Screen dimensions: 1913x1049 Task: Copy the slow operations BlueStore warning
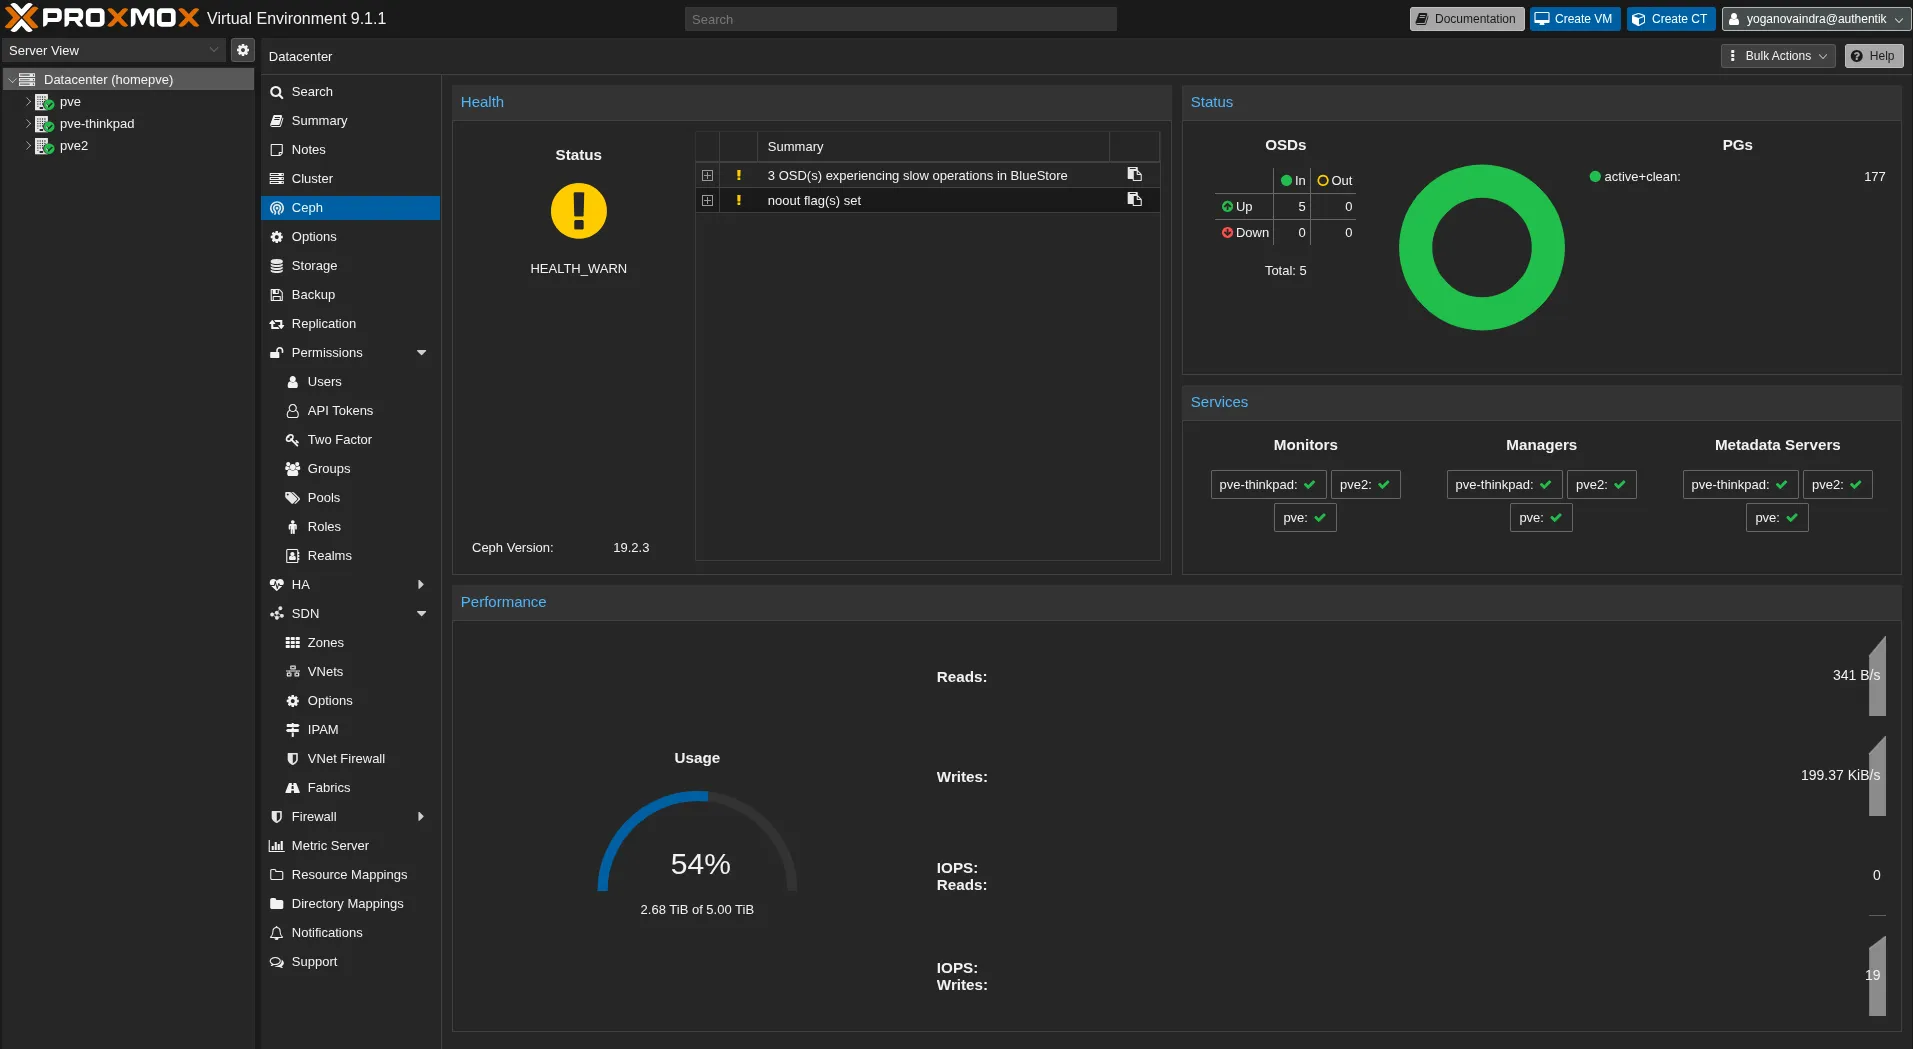[x=1134, y=174]
